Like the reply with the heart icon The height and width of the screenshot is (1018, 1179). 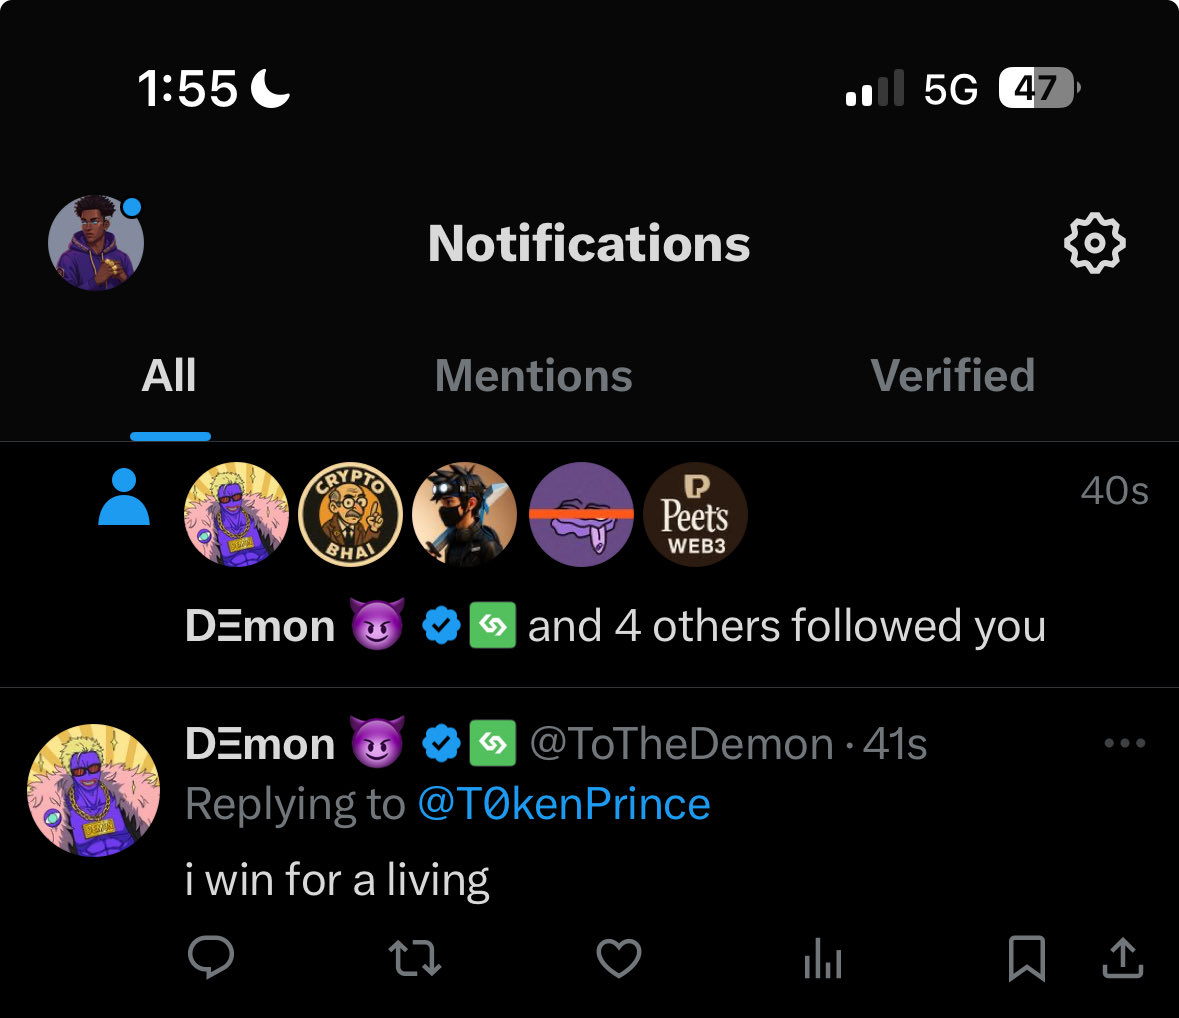(619, 958)
